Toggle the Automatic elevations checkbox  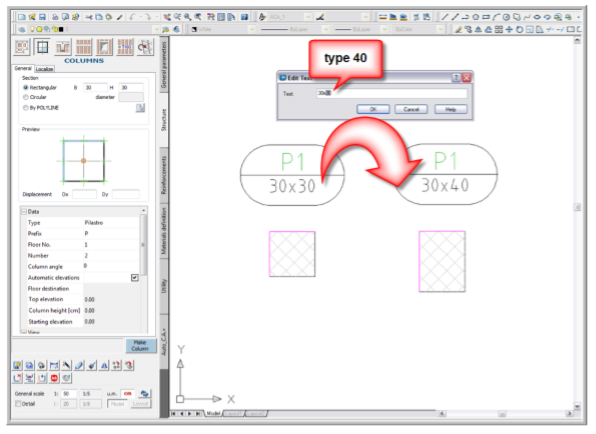pos(135,278)
